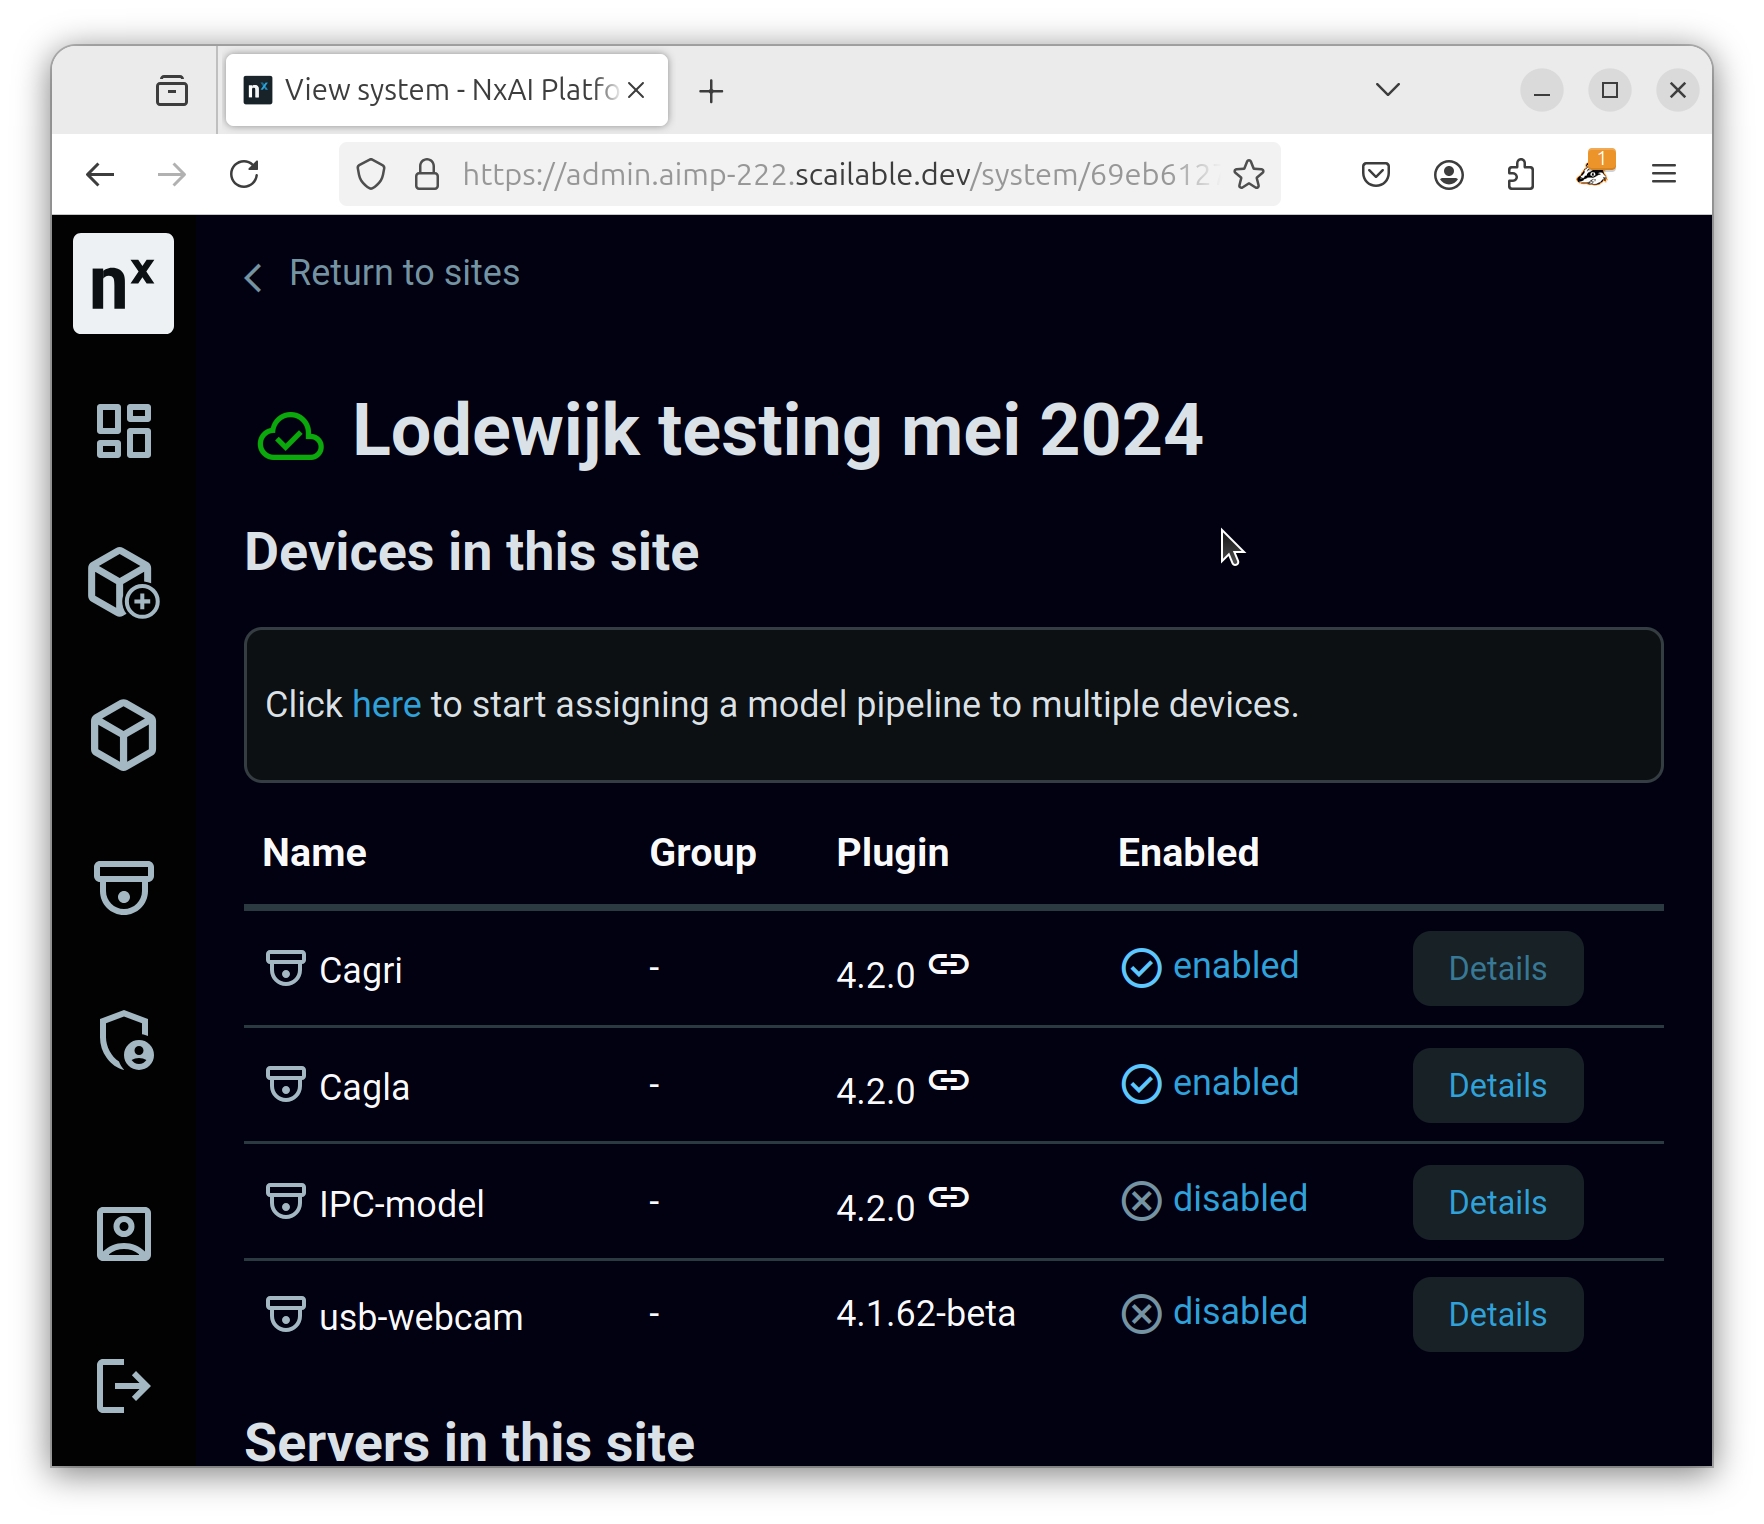Open the dashboard grid icon in sidebar
This screenshot has height=1524, width=1764.
123,431
